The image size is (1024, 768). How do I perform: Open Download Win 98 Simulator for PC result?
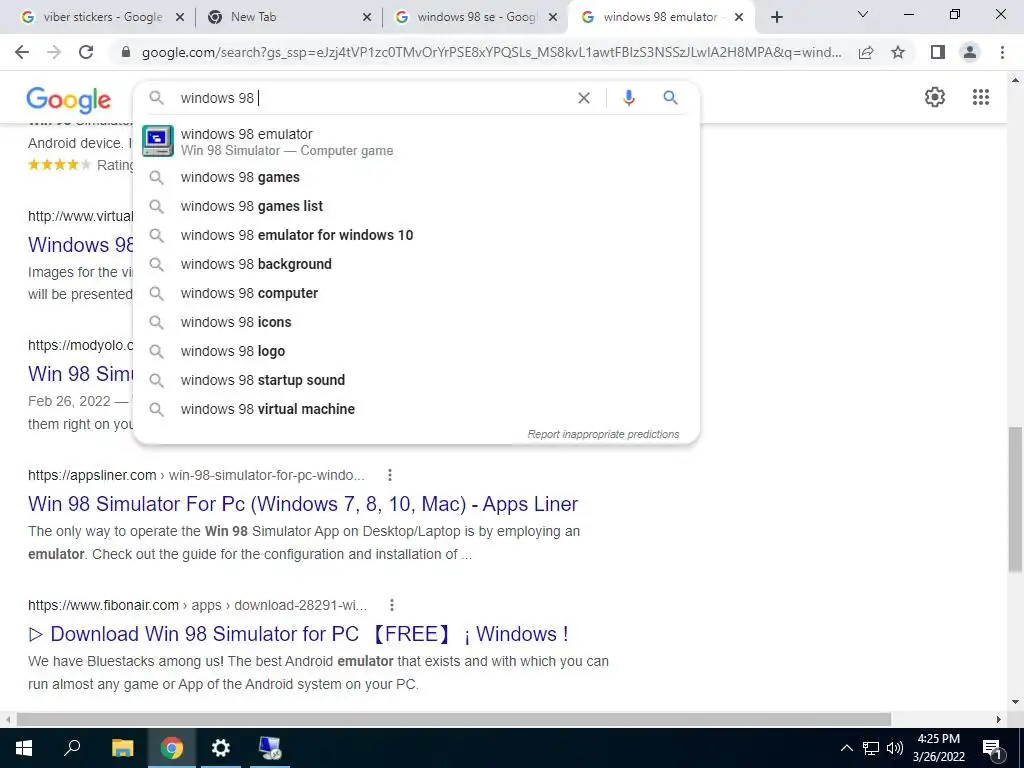pos(298,634)
